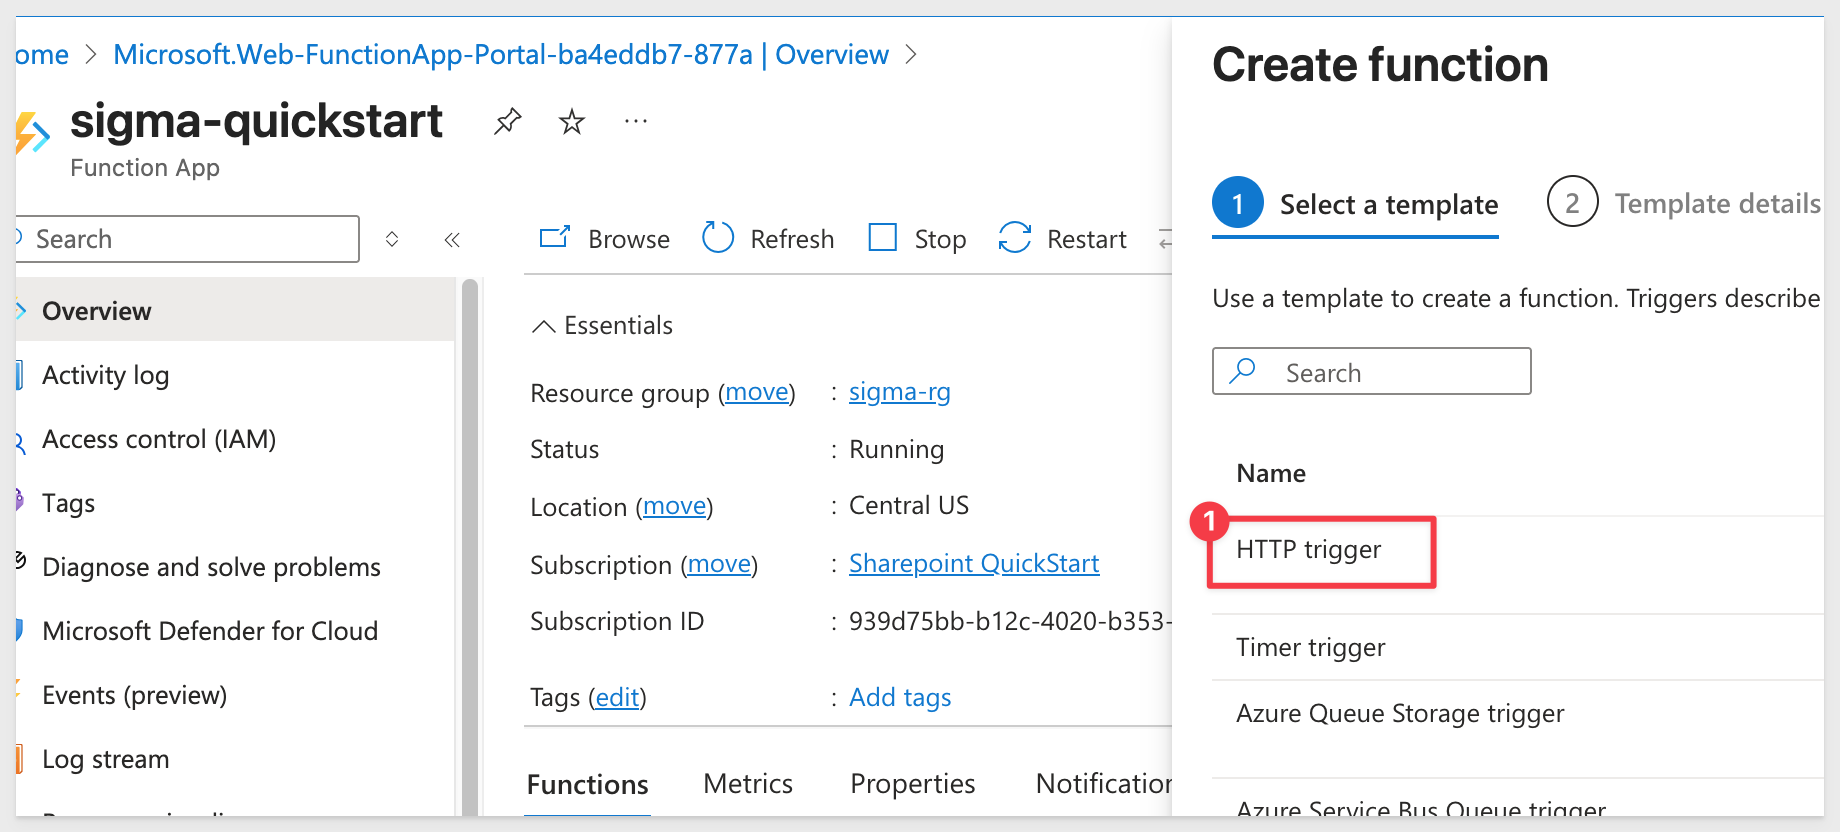Click move link next to Subscription
This screenshot has height=832, width=1840.
(x=720, y=564)
